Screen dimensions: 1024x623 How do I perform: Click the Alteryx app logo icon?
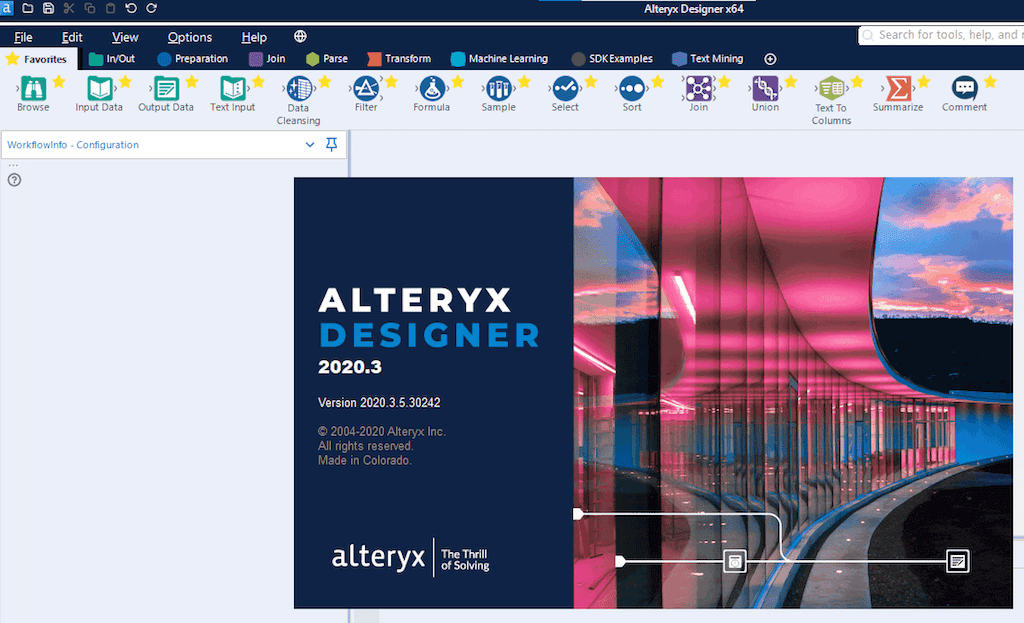pyautogui.click(x=7, y=8)
